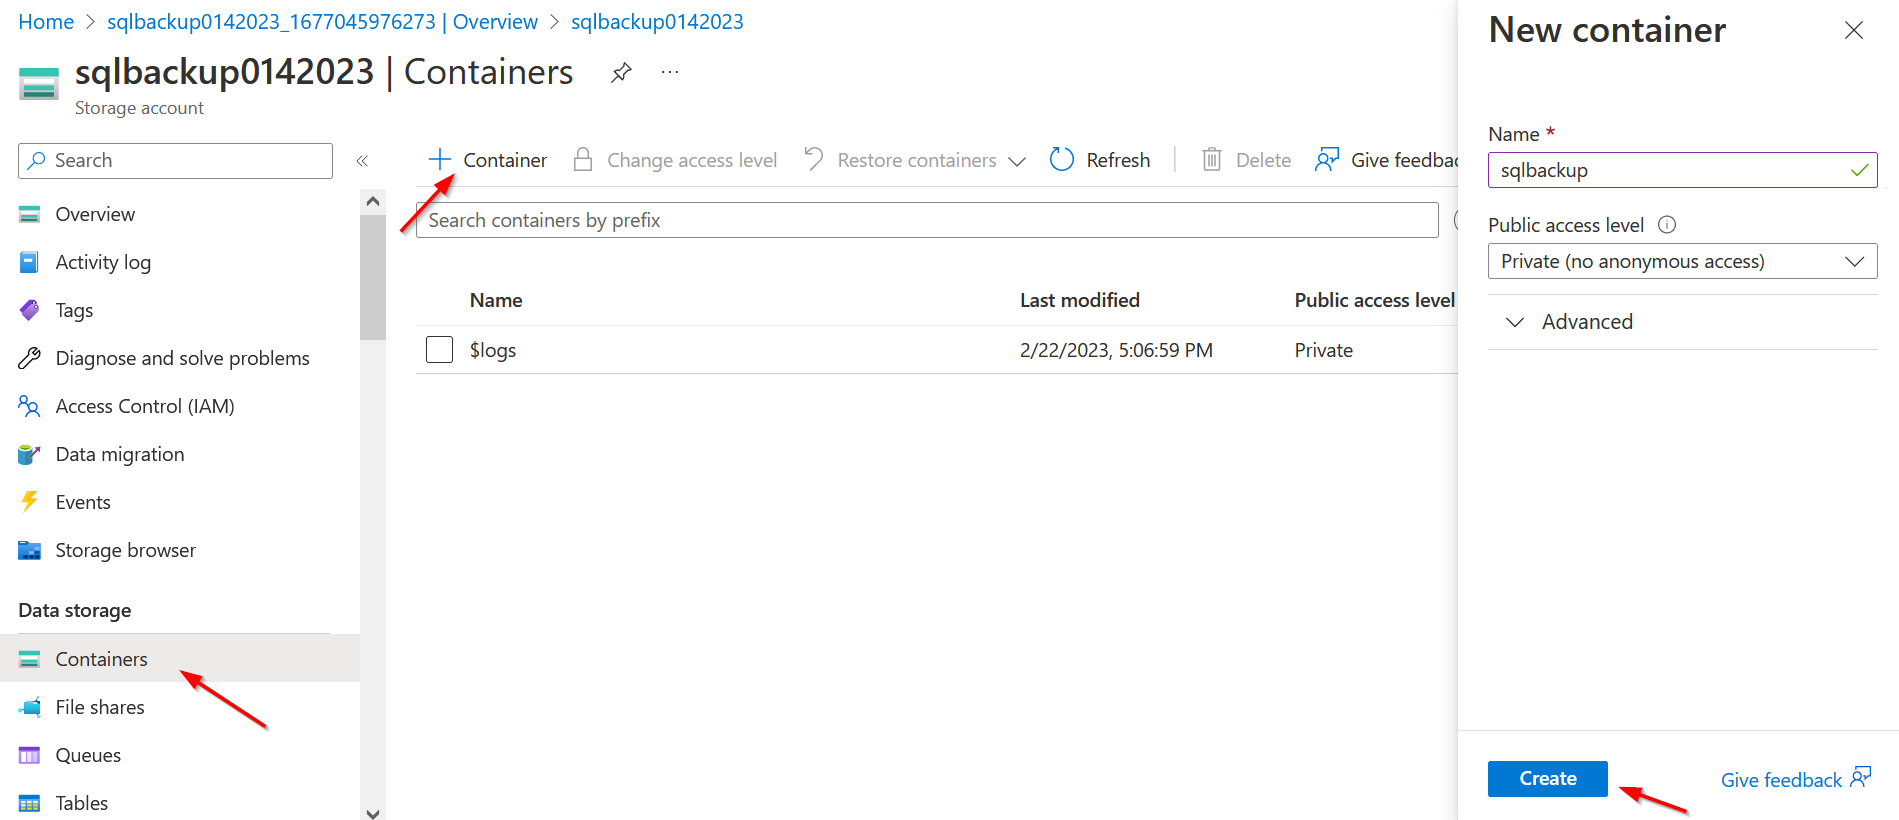Click the sidebar scroll down arrow
This screenshot has width=1899, height=820.
coord(373,813)
